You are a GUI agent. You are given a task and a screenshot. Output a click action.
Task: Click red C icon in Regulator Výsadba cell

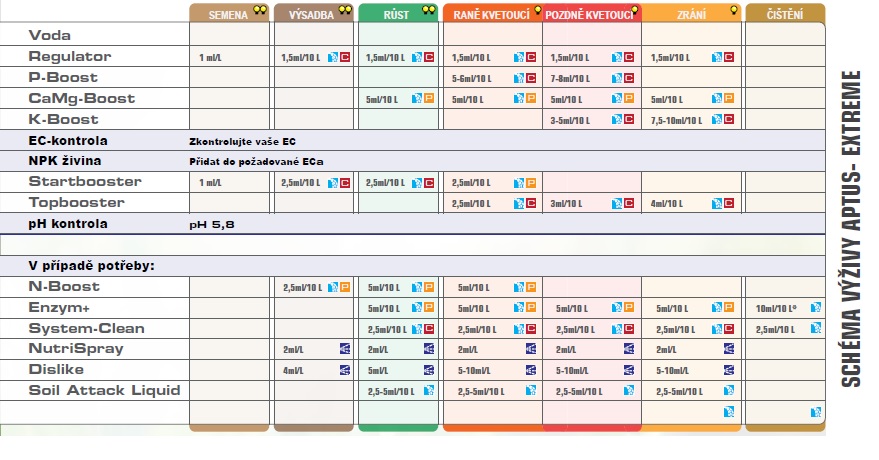(x=345, y=57)
